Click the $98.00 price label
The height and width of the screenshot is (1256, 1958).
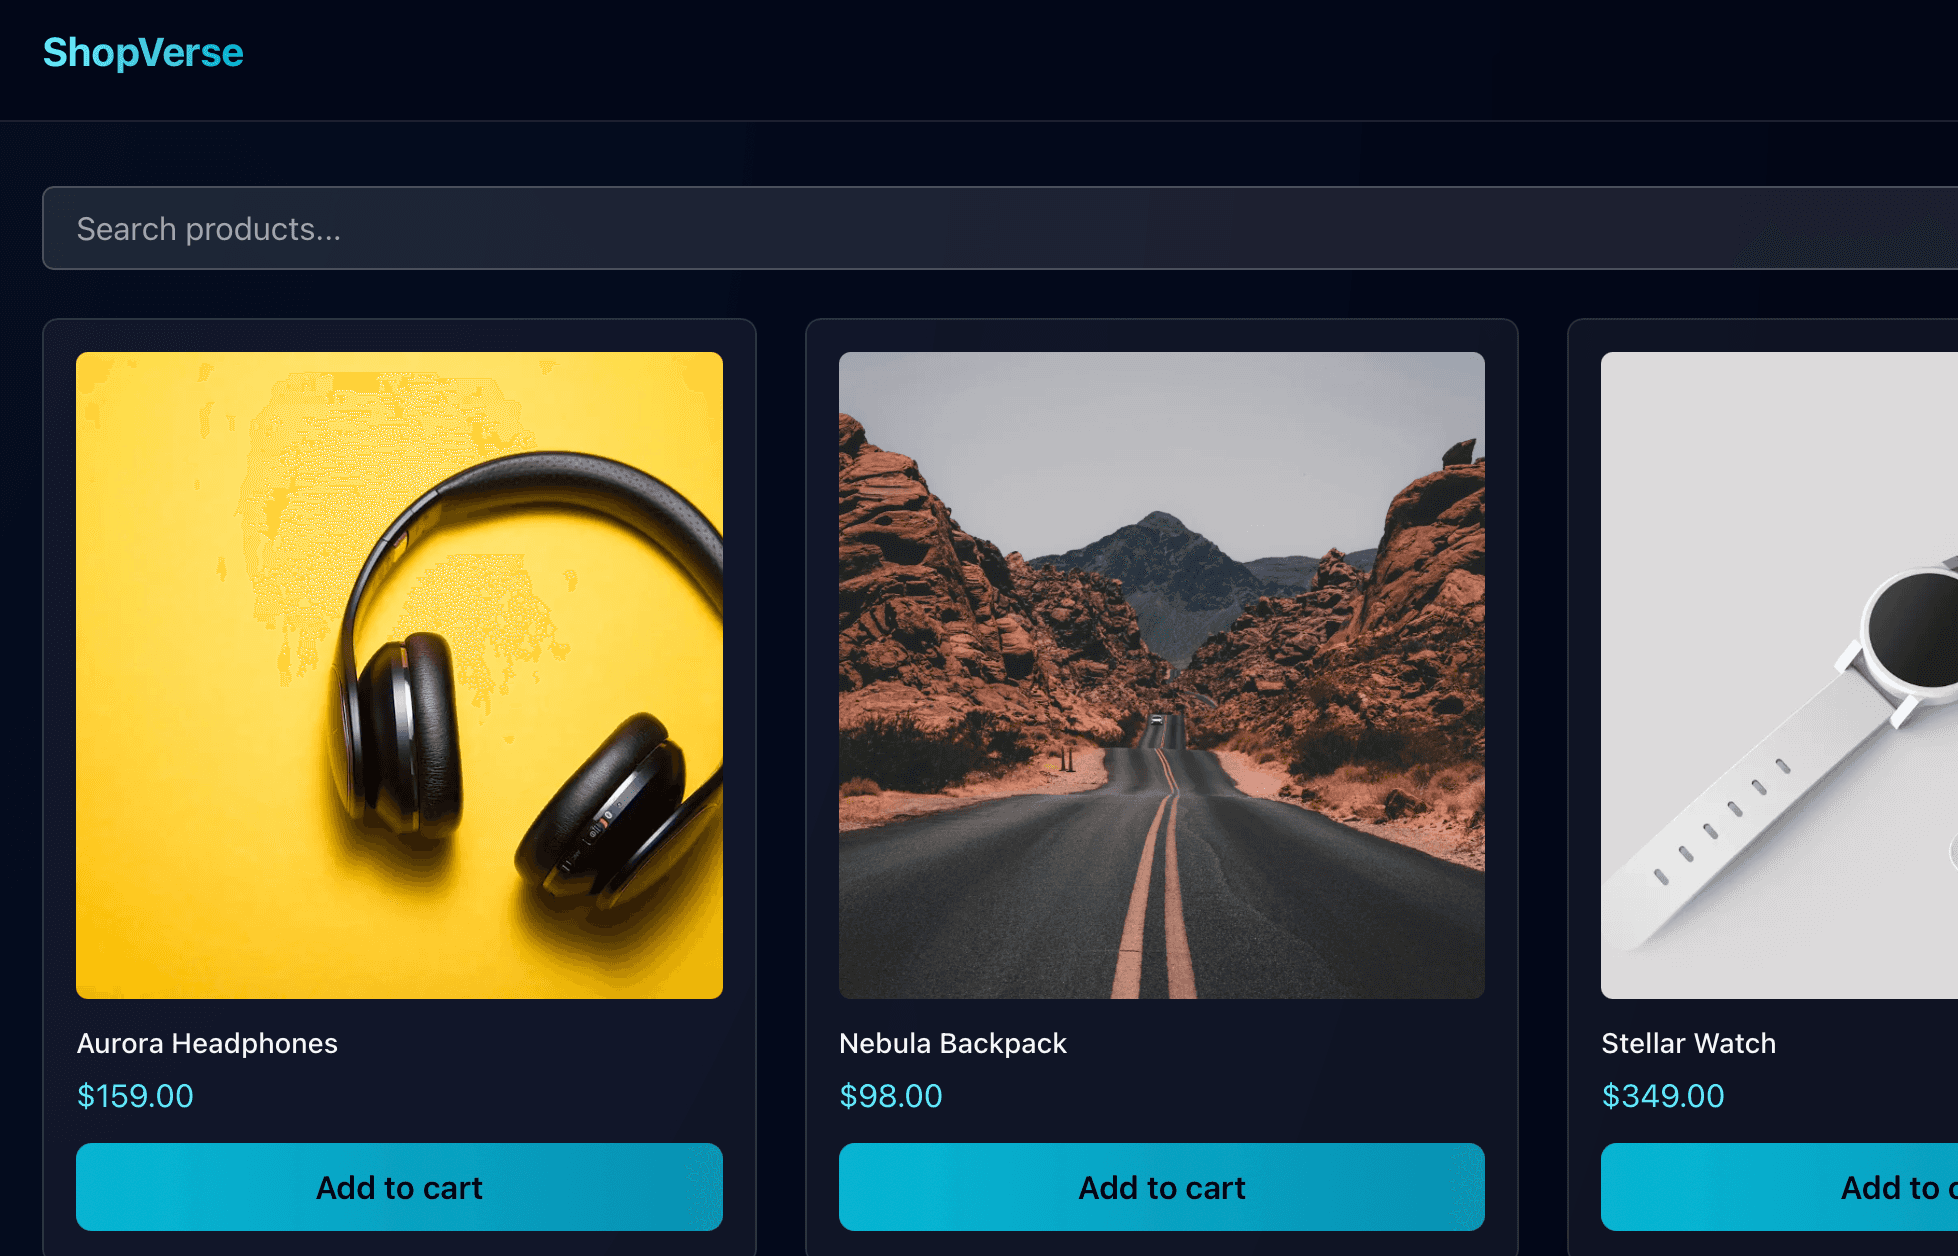(891, 1096)
